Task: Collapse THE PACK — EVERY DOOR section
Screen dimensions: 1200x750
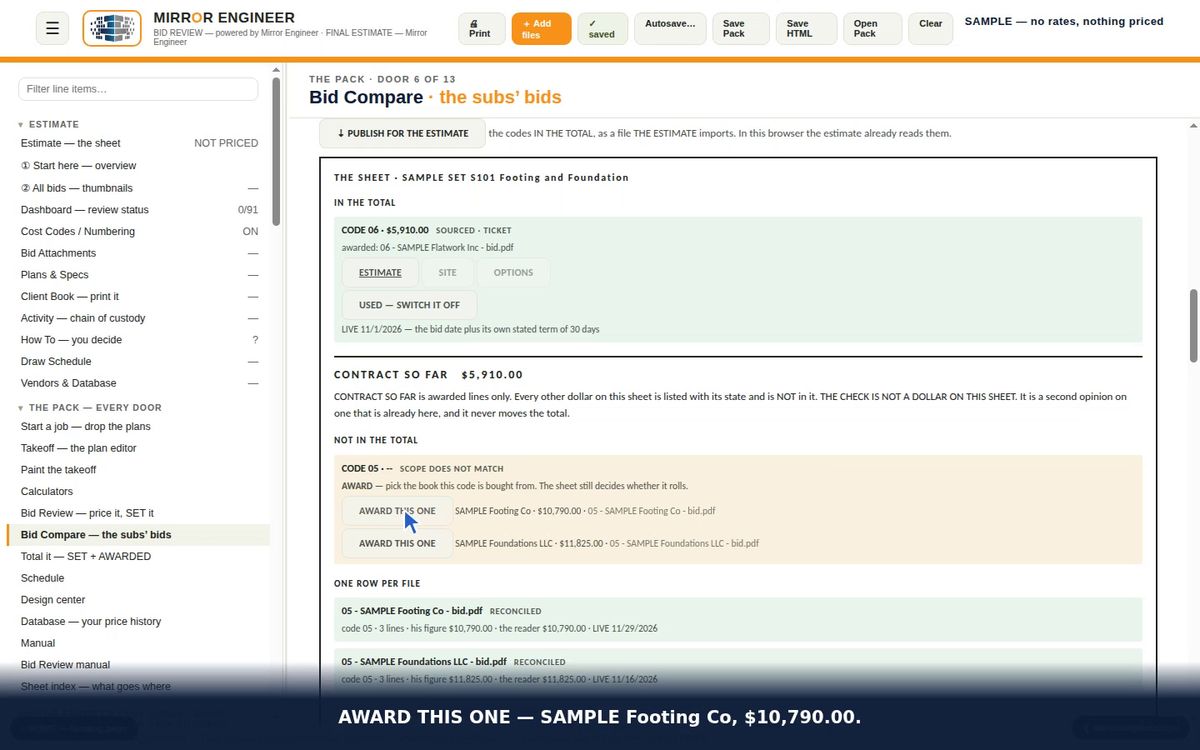Action: 89,408
